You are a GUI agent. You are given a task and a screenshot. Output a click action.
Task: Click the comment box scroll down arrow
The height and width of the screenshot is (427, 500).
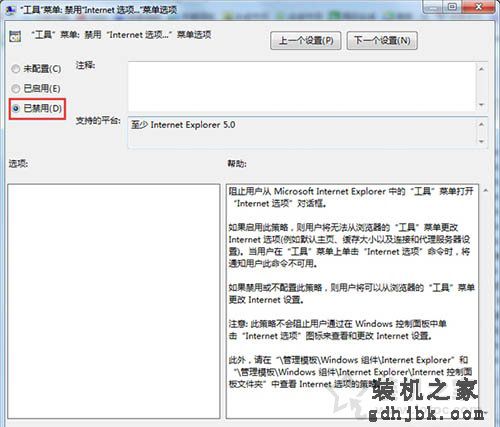[481, 105]
